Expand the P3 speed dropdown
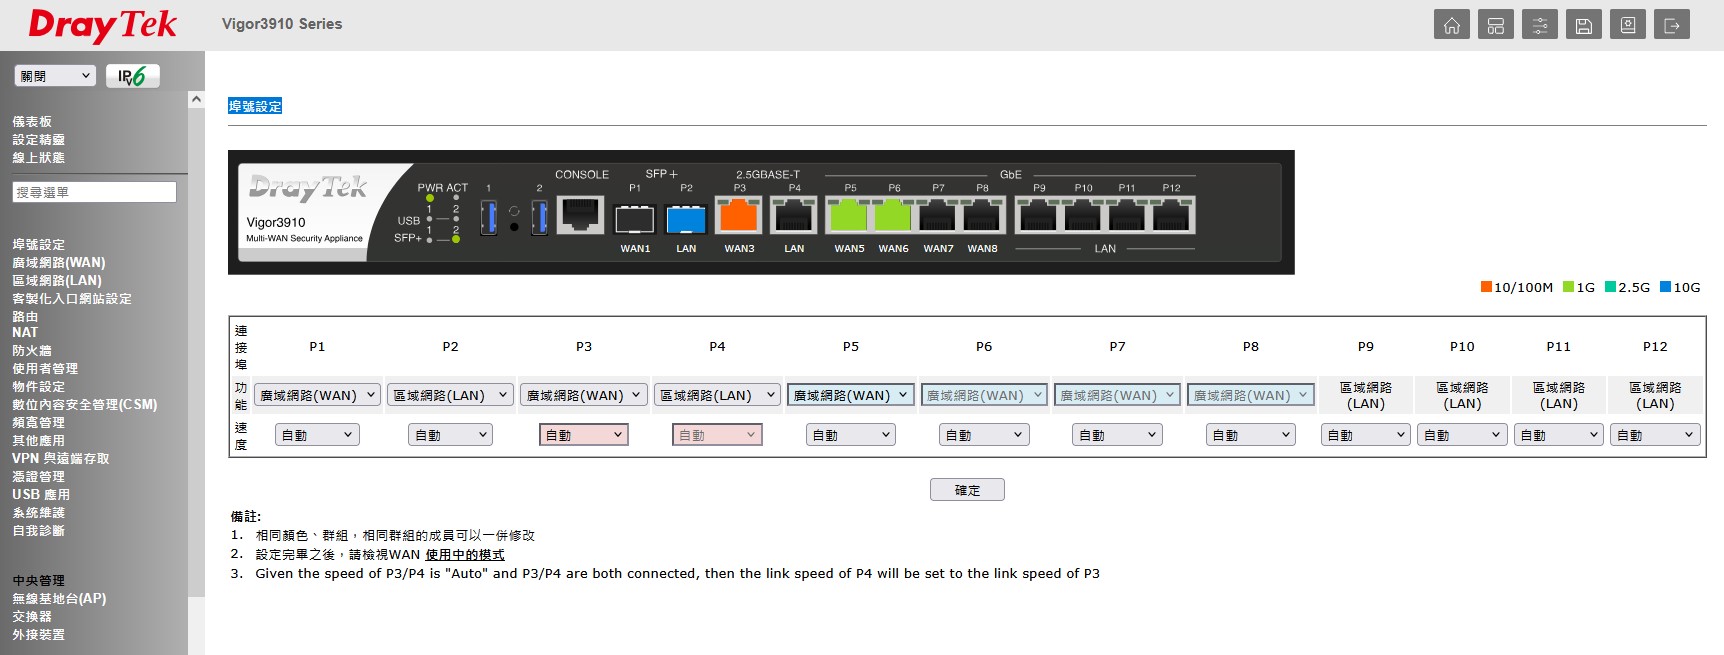 point(583,435)
